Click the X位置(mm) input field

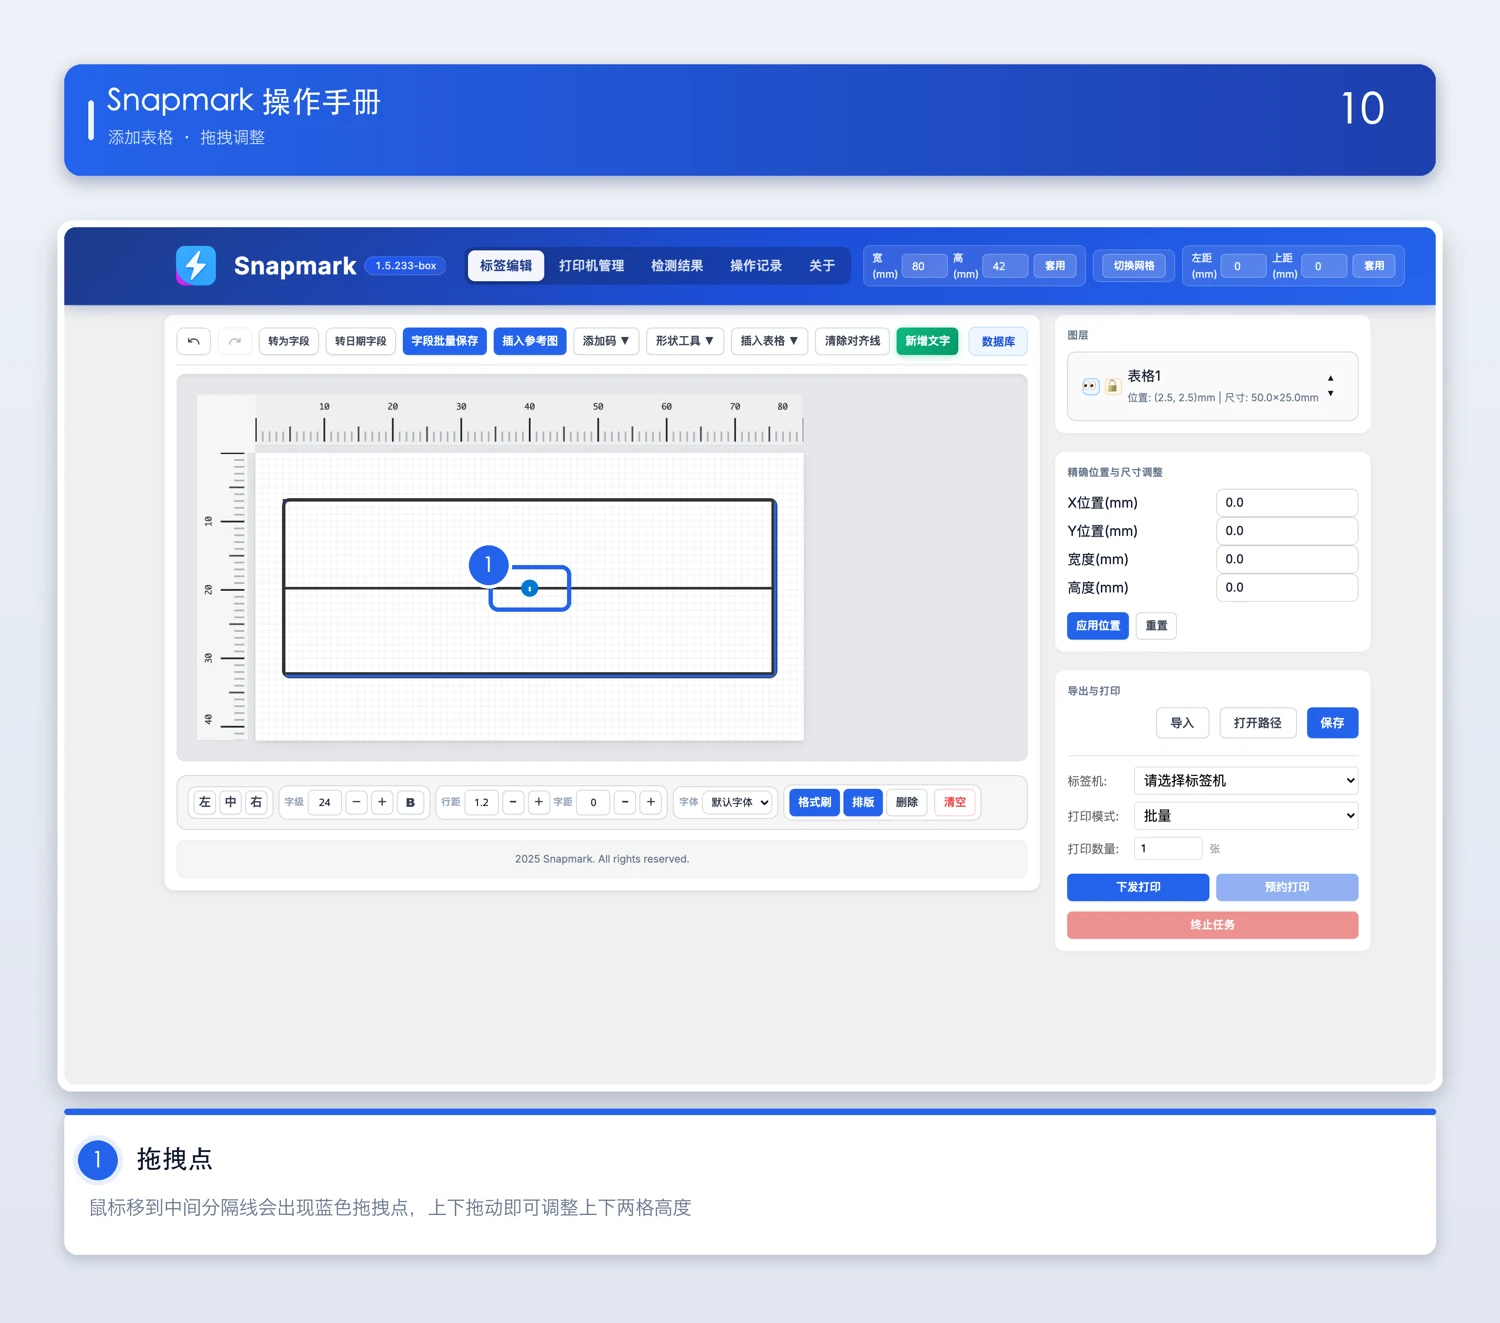[1287, 503]
